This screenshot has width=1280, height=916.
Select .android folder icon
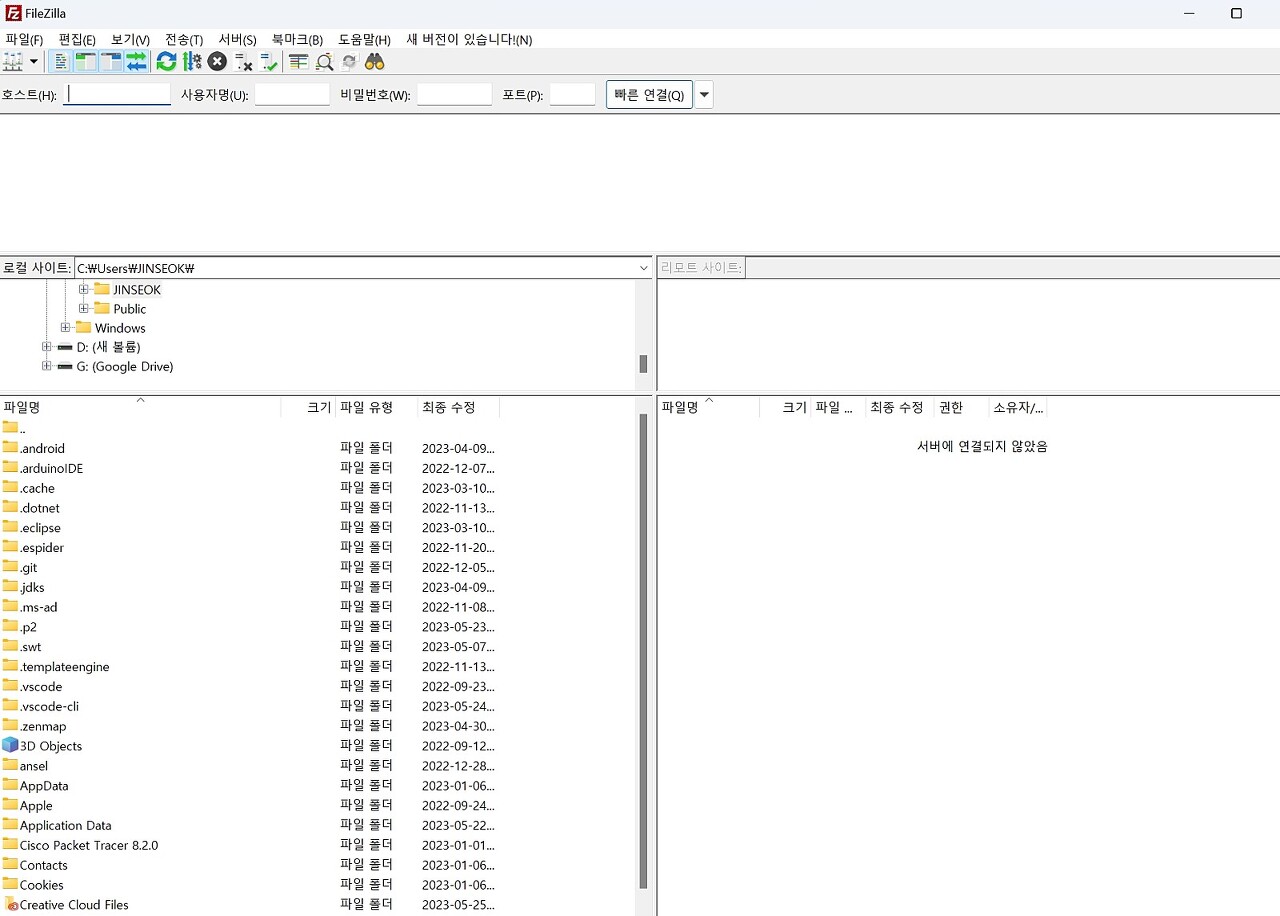click(10, 448)
